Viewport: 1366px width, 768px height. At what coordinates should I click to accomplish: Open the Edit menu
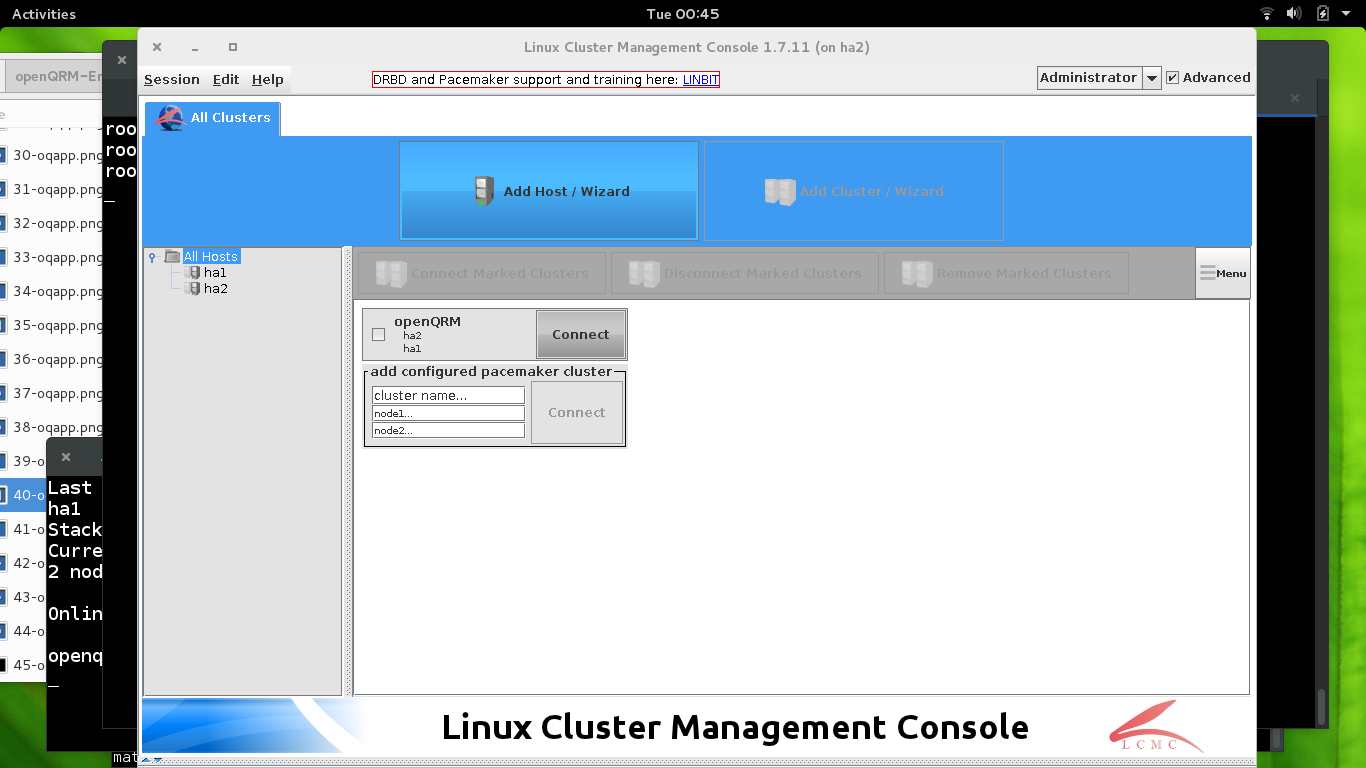pos(226,79)
